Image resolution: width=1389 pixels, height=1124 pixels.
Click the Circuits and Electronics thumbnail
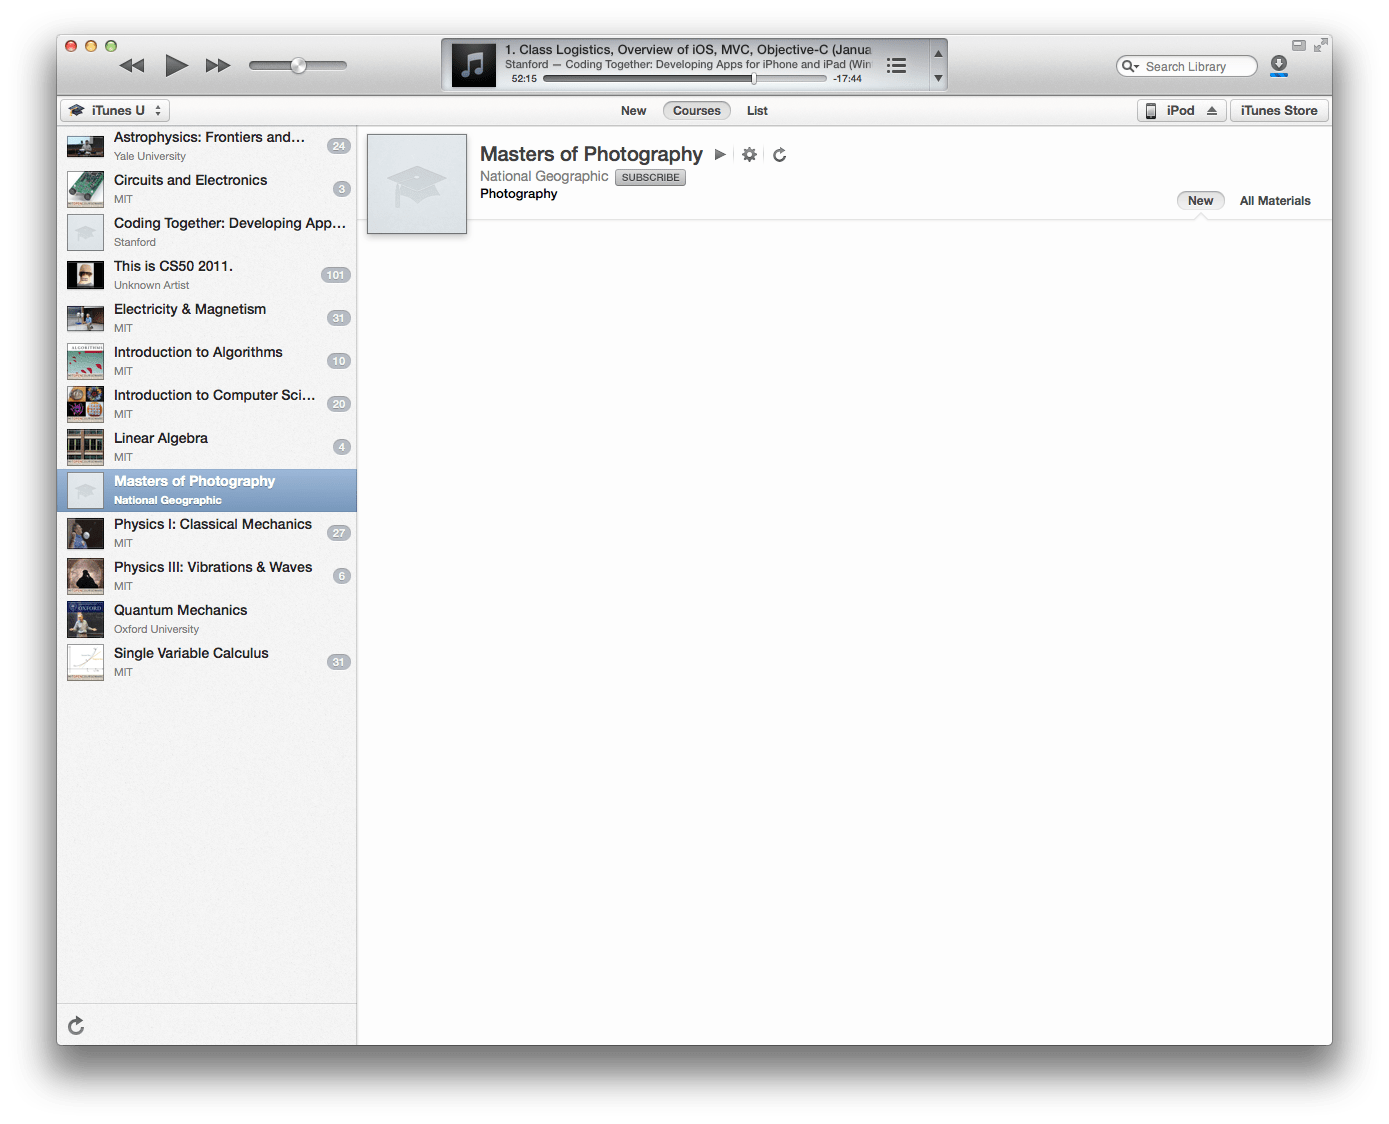[85, 190]
